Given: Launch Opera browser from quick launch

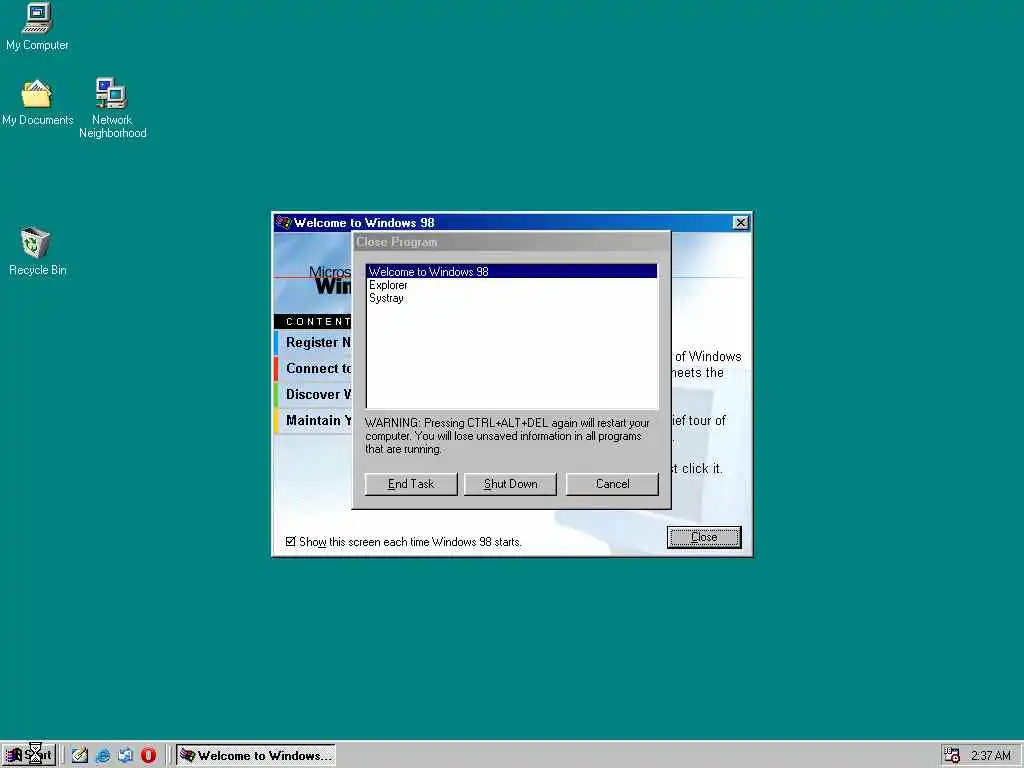Looking at the screenshot, I should pos(149,756).
